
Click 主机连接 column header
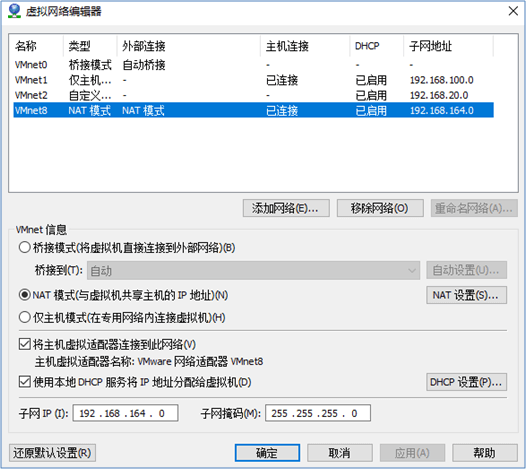click(x=305, y=46)
